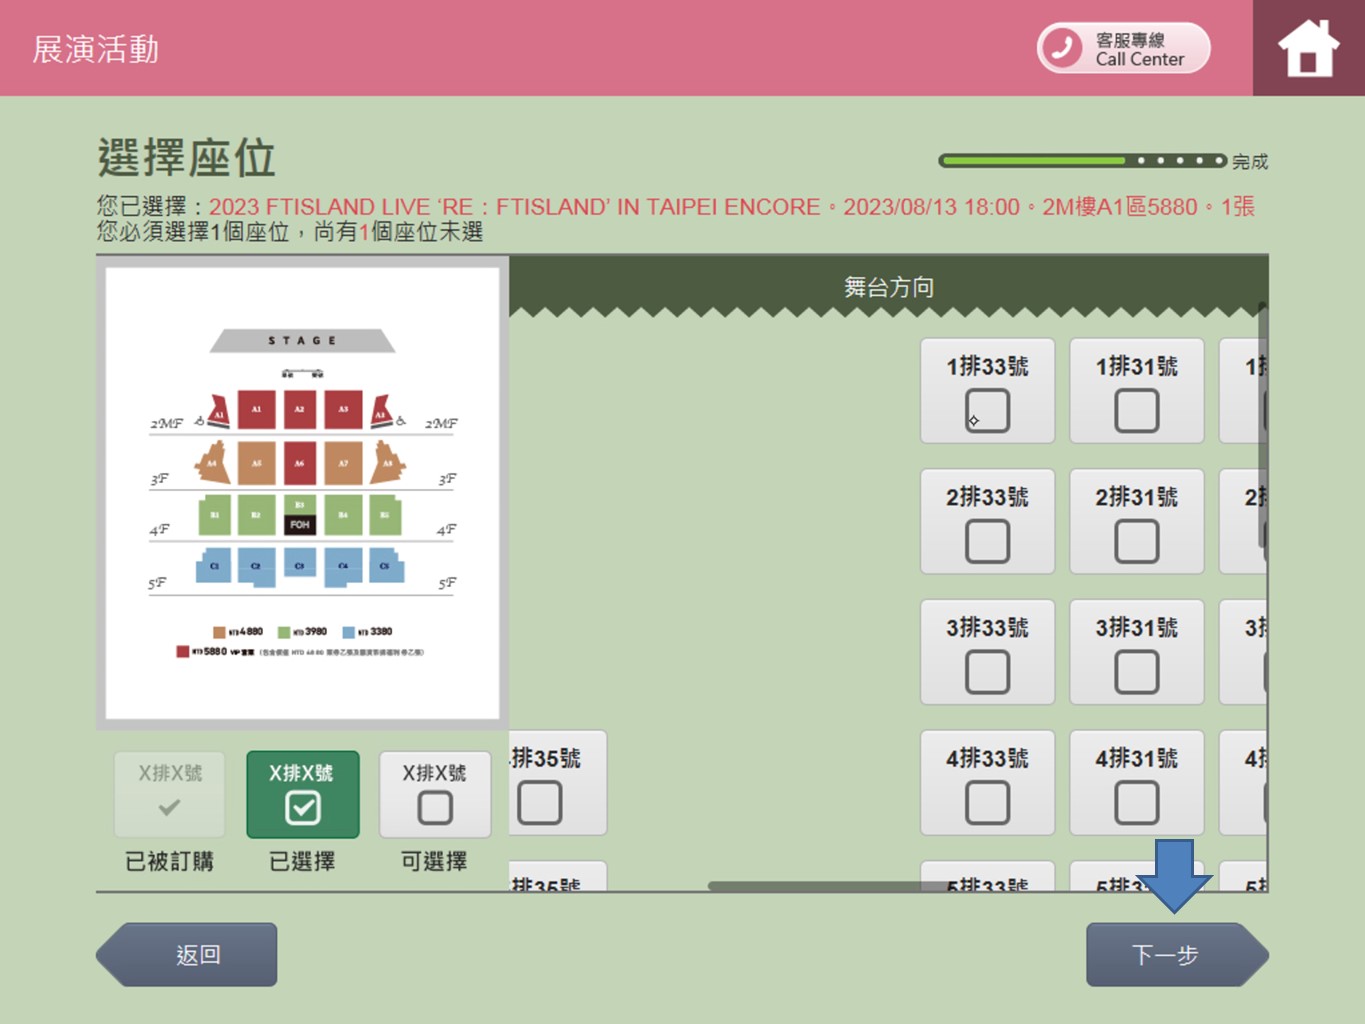This screenshot has height=1024, width=1365.
Task: Select seat 4排33號 checkbox
Action: (987, 803)
